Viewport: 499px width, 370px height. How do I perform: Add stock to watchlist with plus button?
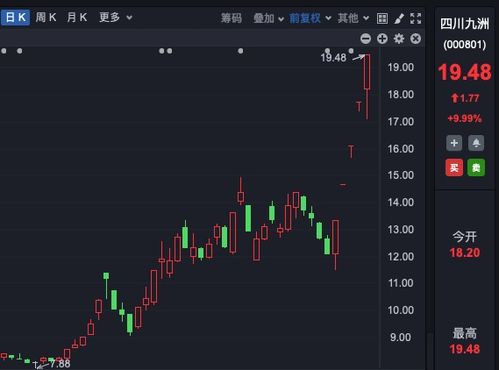[454, 143]
